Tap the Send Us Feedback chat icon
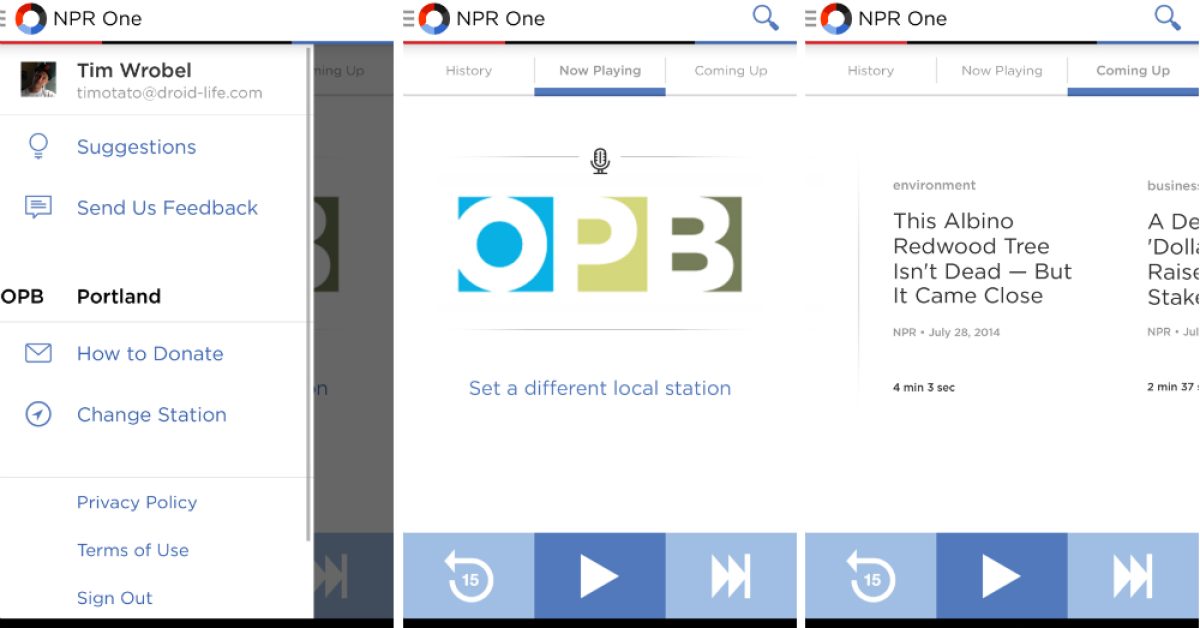Image resolution: width=1200 pixels, height=628 pixels. click(38, 208)
